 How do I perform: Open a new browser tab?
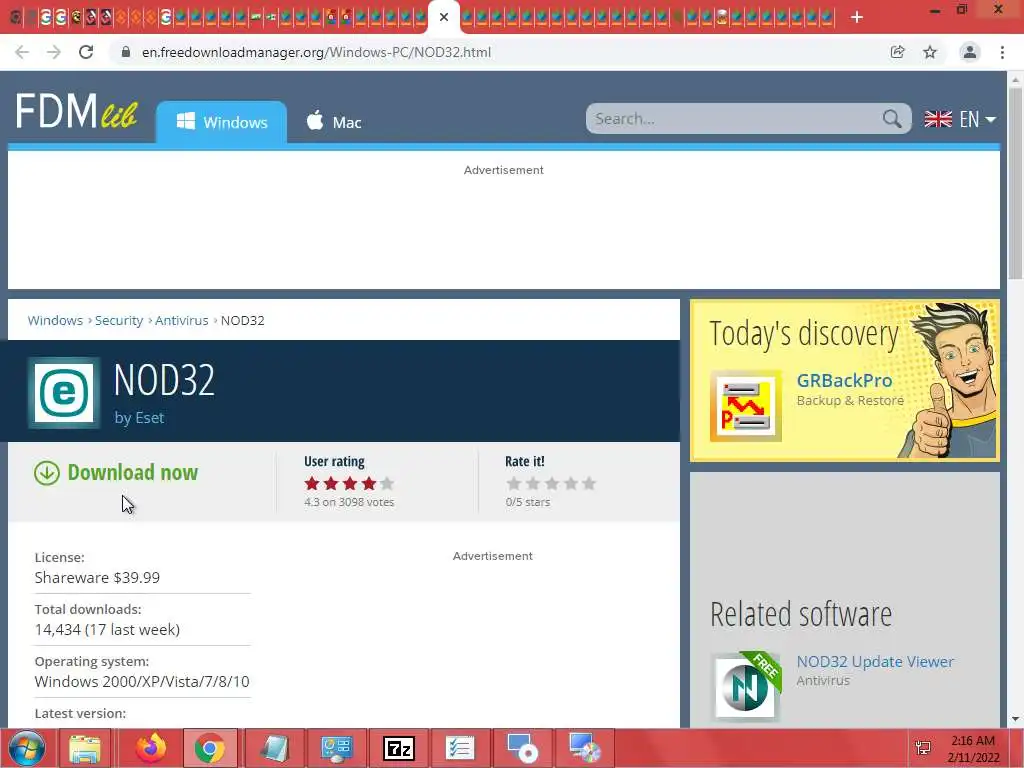coord(857,18)
